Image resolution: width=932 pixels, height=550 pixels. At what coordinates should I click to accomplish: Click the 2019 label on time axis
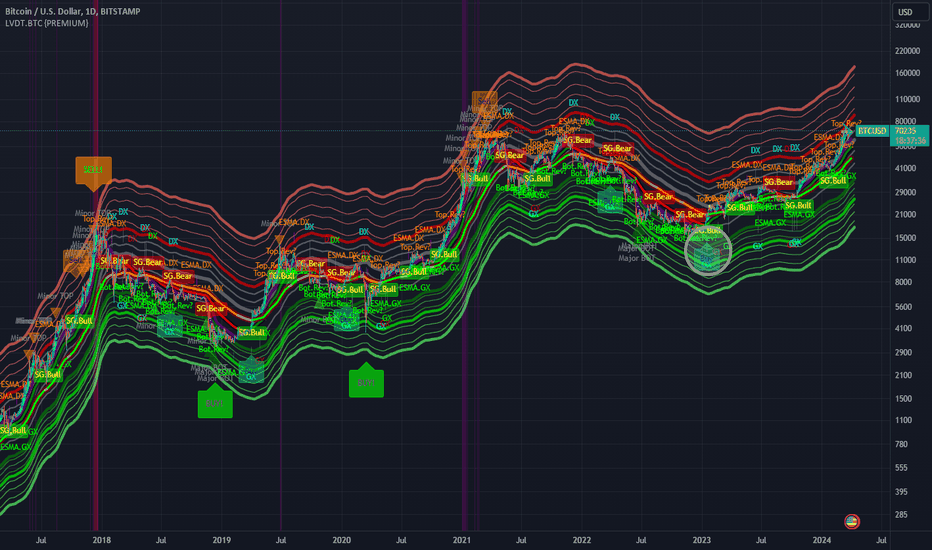[x=222, y=540]
